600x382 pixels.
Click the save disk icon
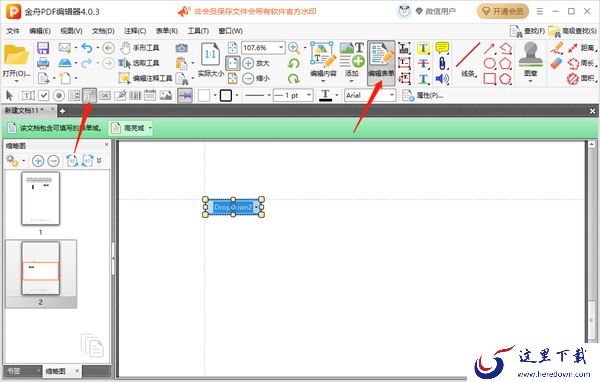pos(43,48)
